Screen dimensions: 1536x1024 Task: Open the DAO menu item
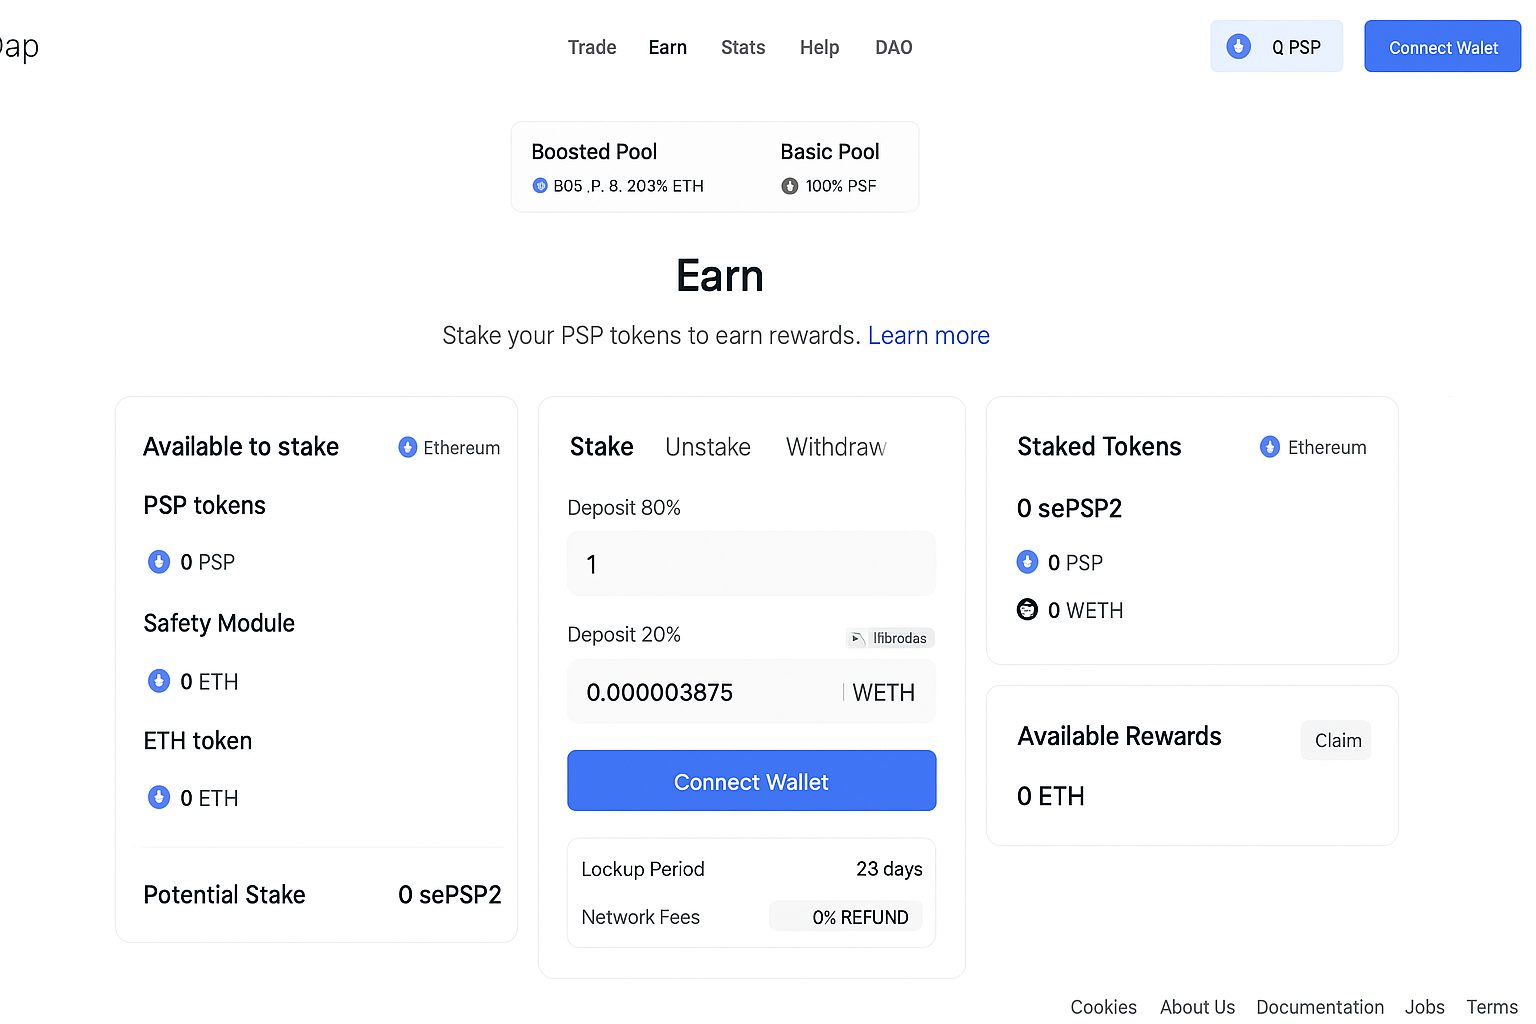click(893, 47)
